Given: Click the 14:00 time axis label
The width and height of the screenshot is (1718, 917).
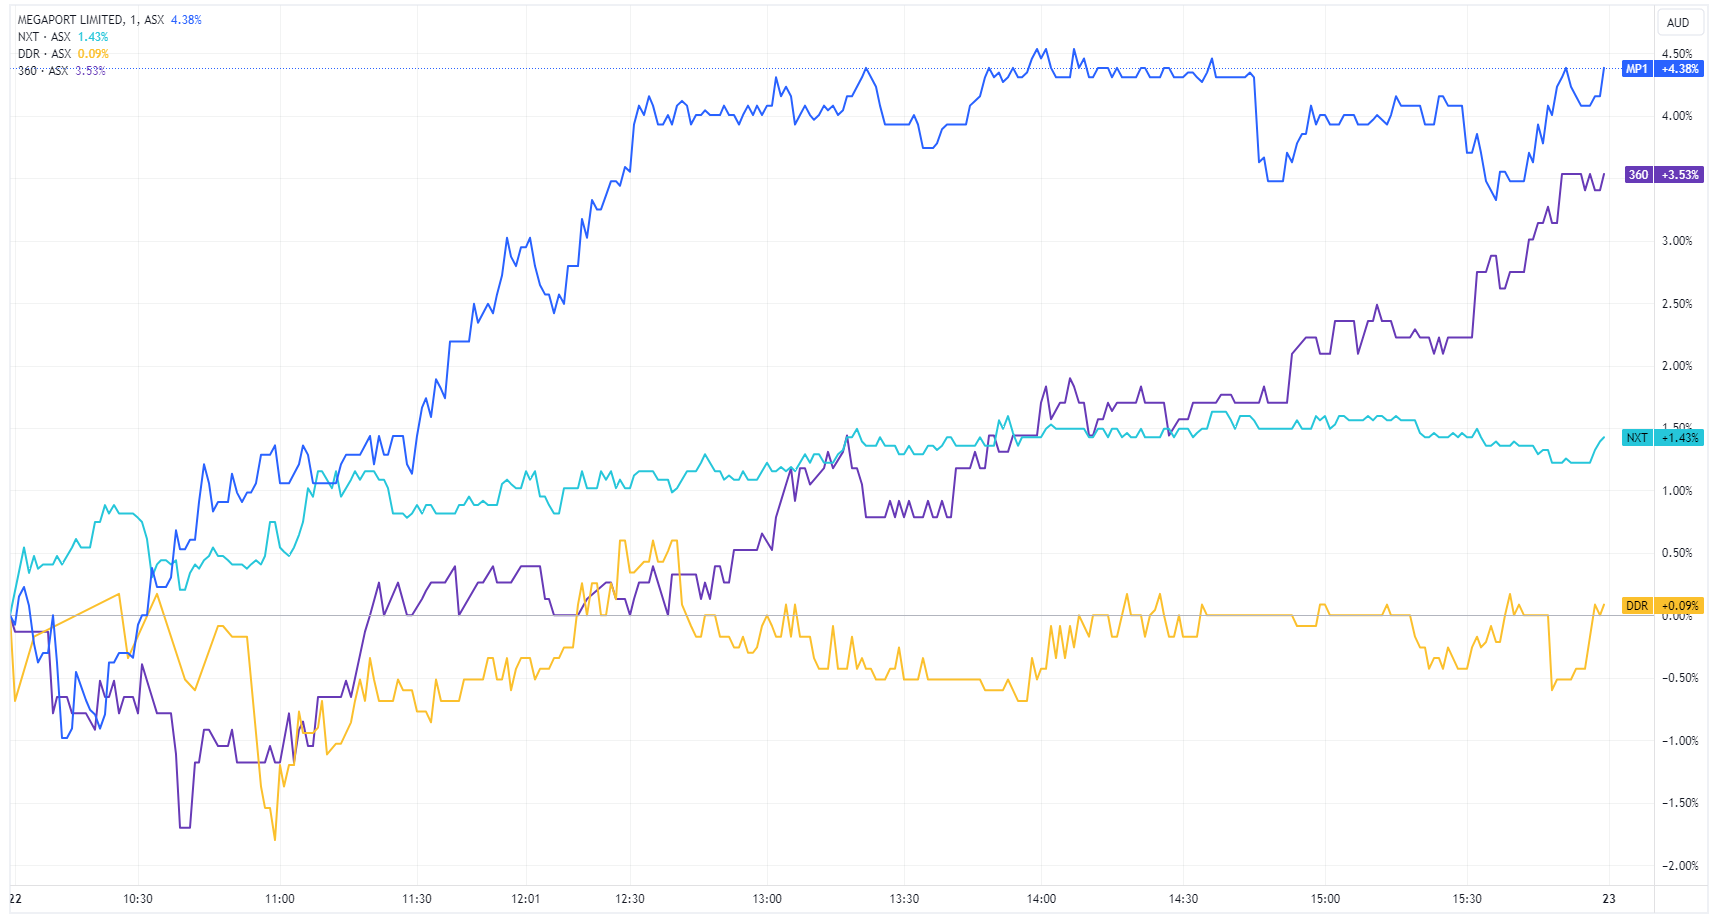Looking at the screenshot, I should point(1042,899).
